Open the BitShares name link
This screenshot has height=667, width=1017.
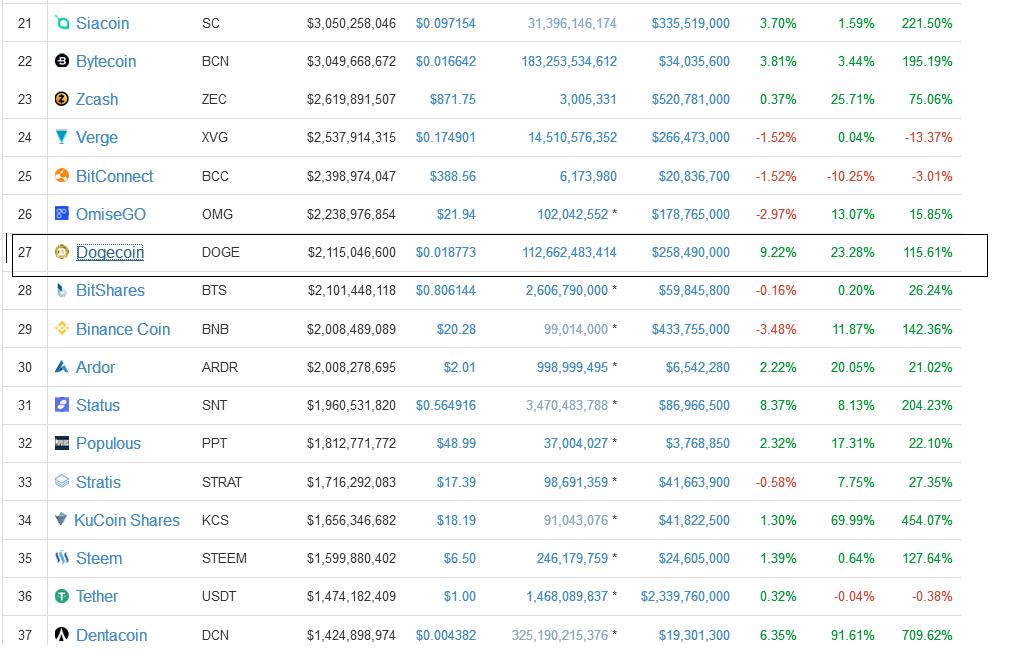[110, 291]
